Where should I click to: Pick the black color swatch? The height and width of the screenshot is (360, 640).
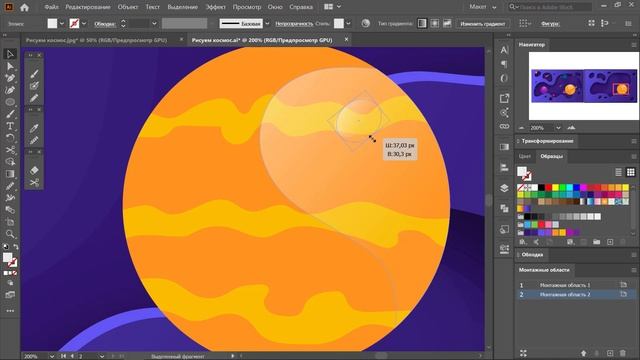542,187
